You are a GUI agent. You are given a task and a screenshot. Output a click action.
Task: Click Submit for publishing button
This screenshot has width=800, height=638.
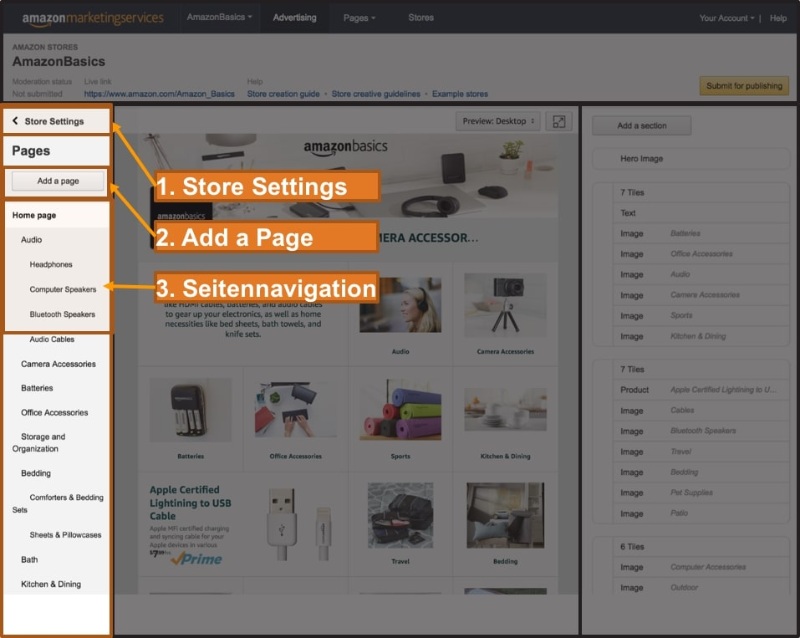744,86
